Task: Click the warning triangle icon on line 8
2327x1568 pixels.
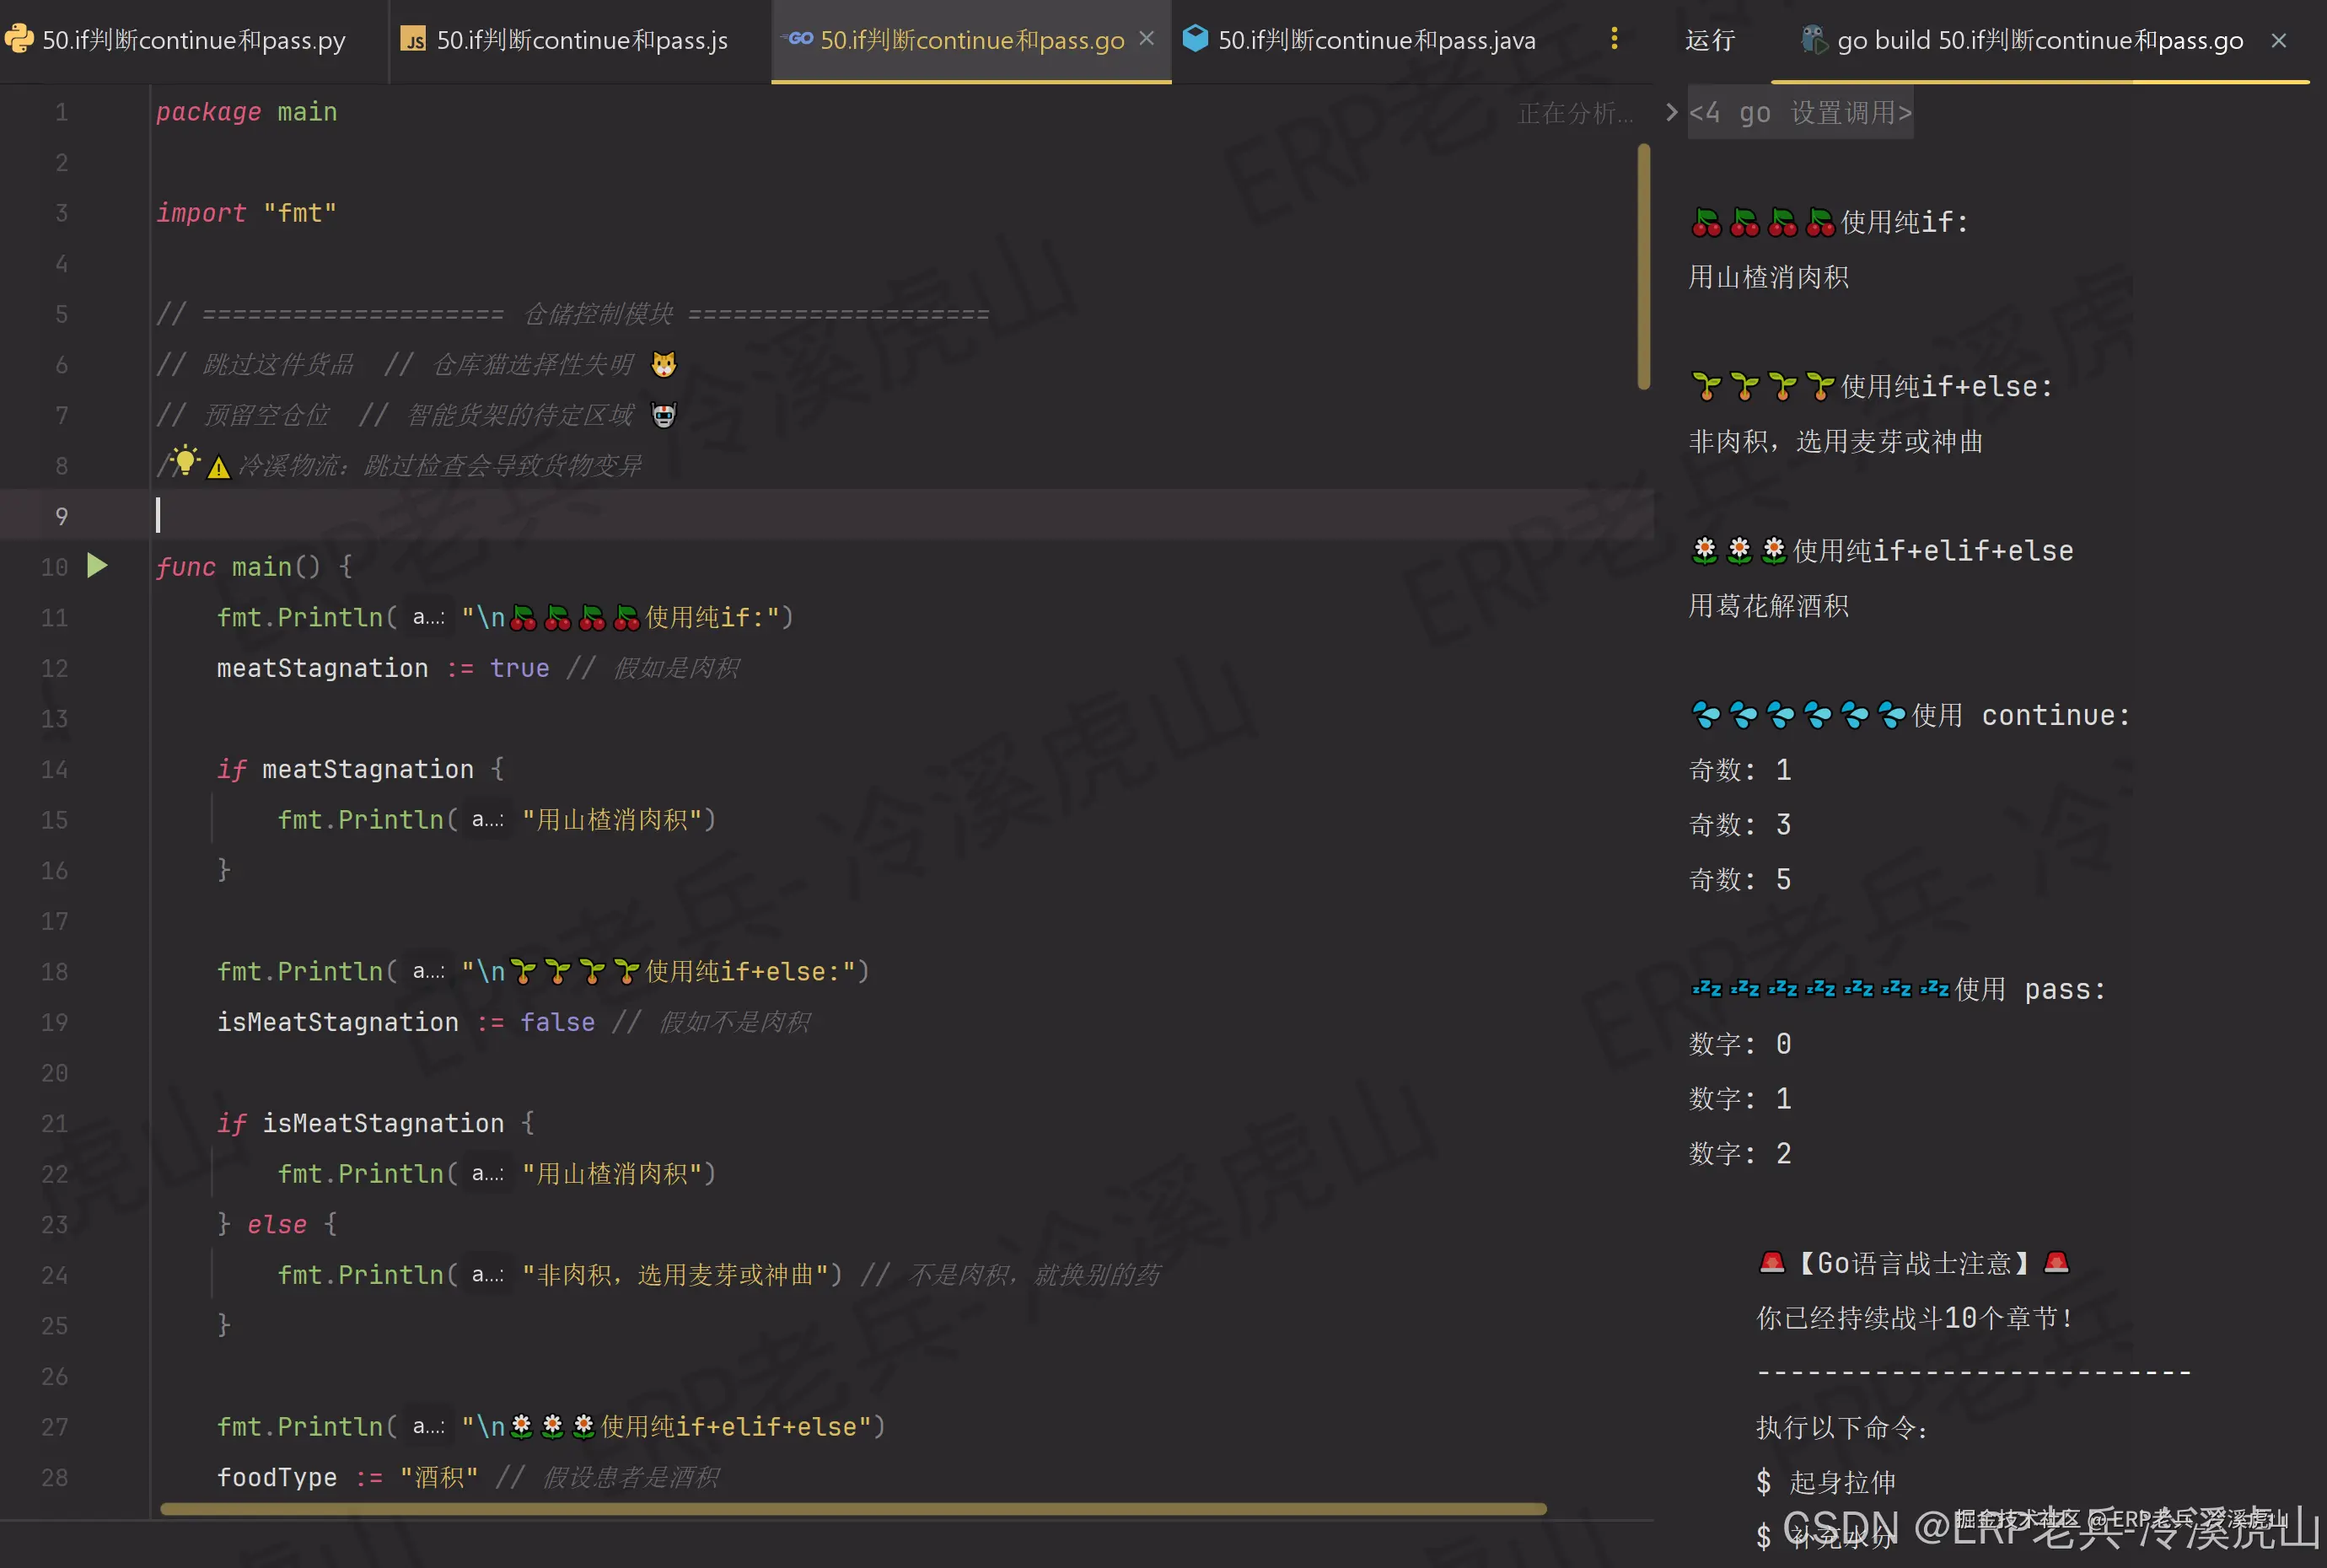Action: (219, 467)
